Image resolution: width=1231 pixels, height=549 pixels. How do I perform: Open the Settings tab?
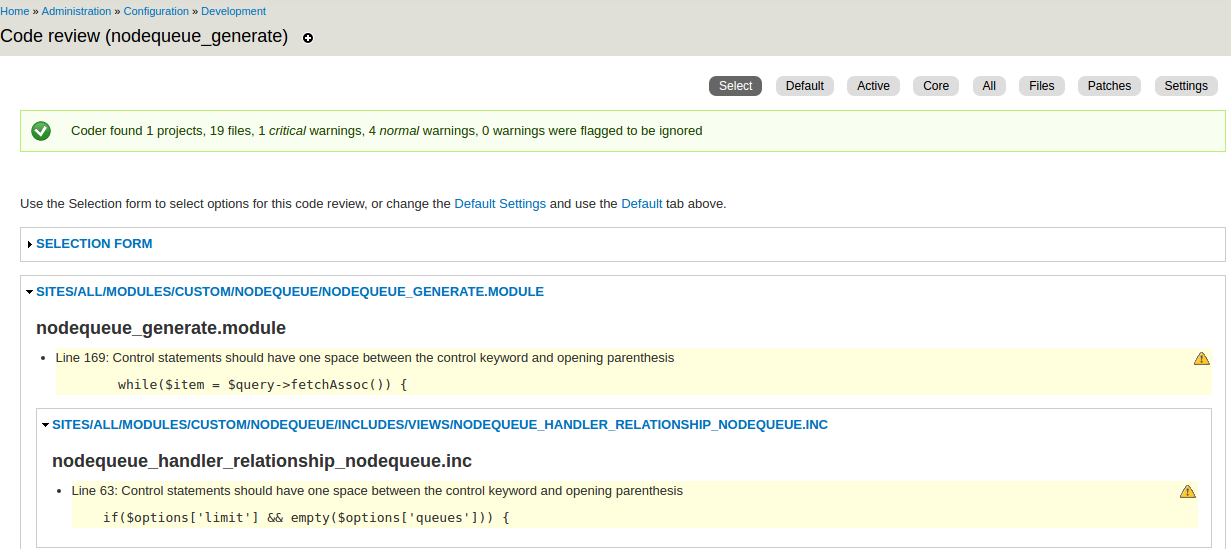tap(1186, 86)
